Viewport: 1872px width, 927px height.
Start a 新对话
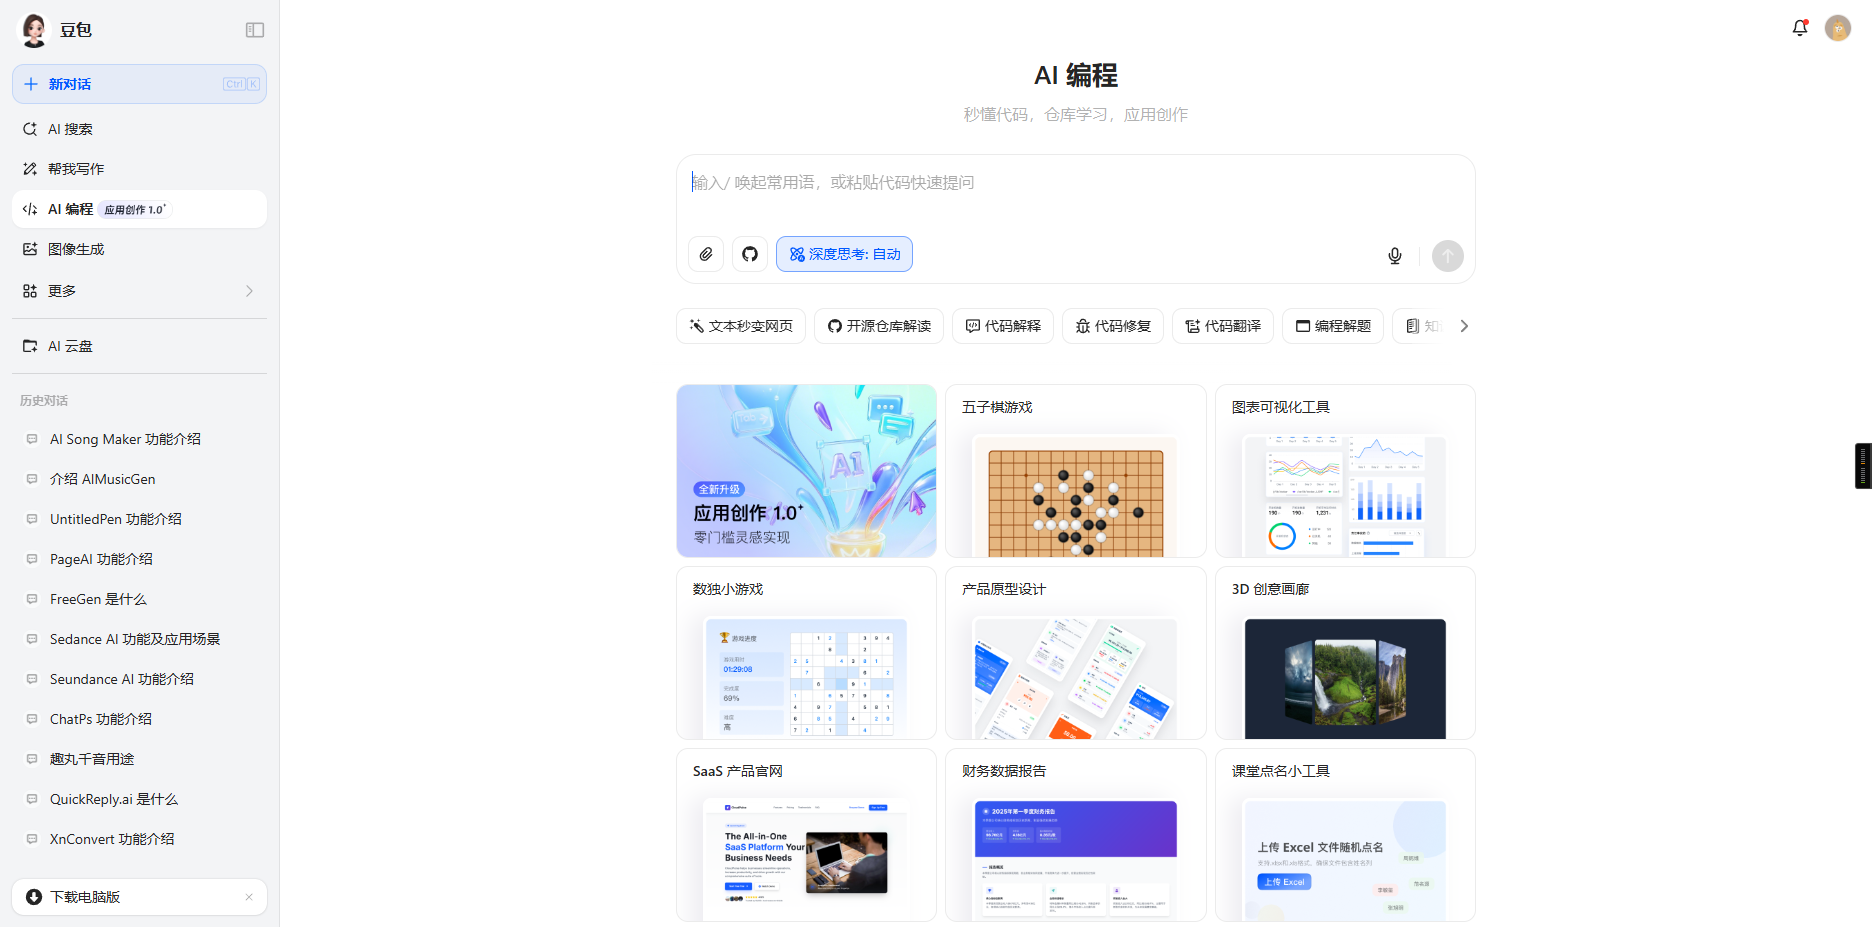click(x=139, y=84)
